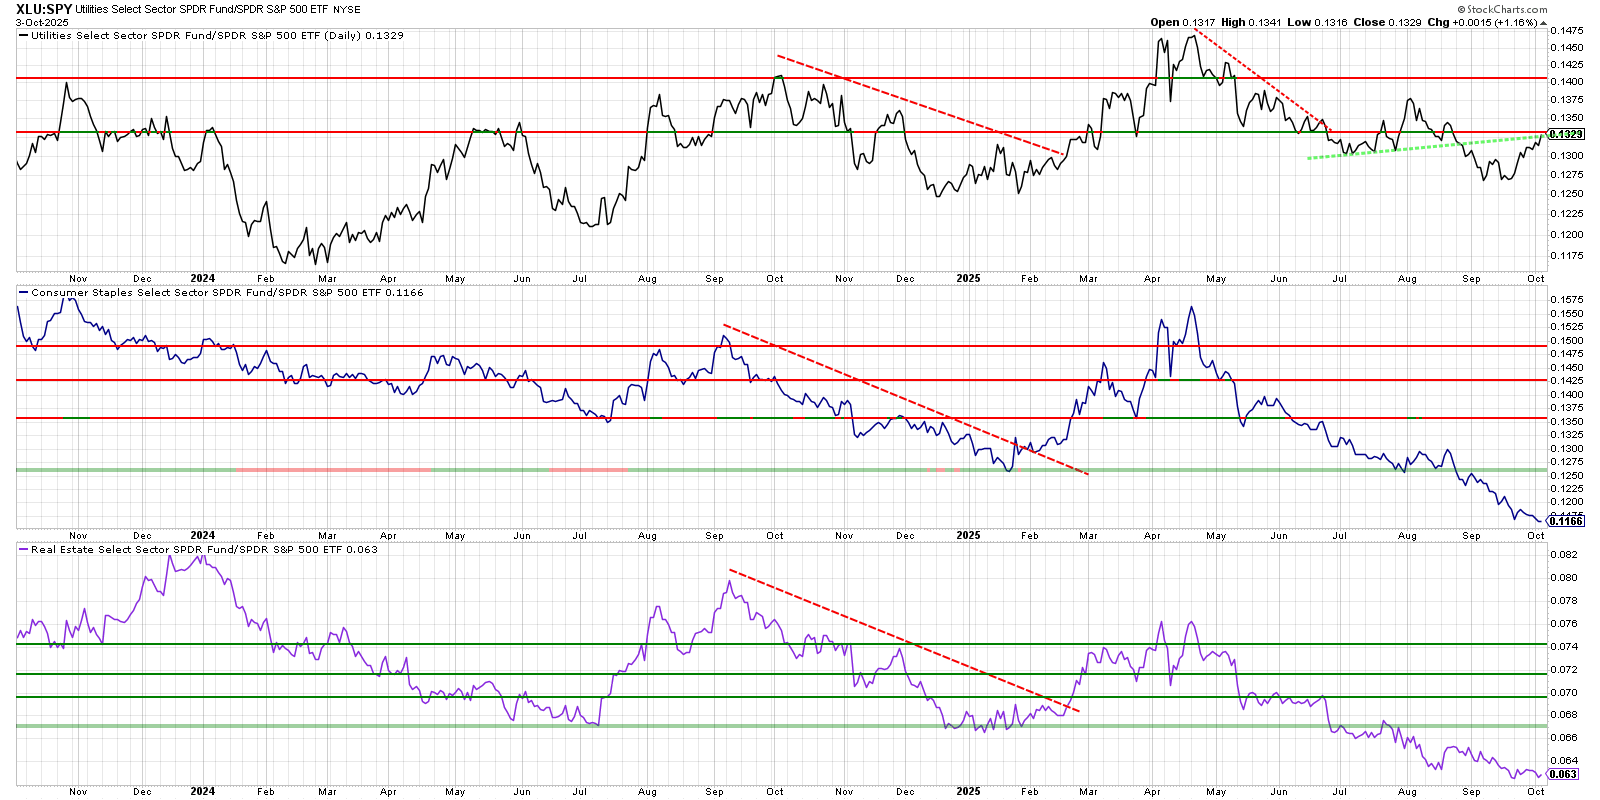Select the Close 0.1329 header value

click(x=1388, y=22)
